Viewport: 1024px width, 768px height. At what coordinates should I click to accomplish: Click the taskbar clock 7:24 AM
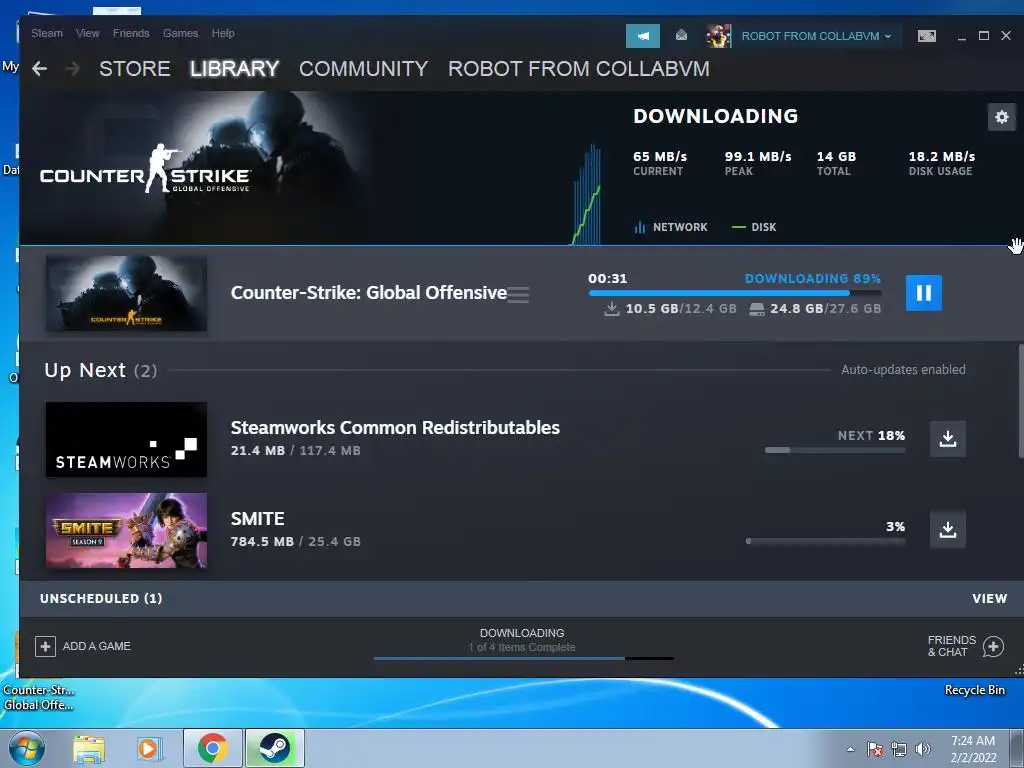click(x=973, y=741)
